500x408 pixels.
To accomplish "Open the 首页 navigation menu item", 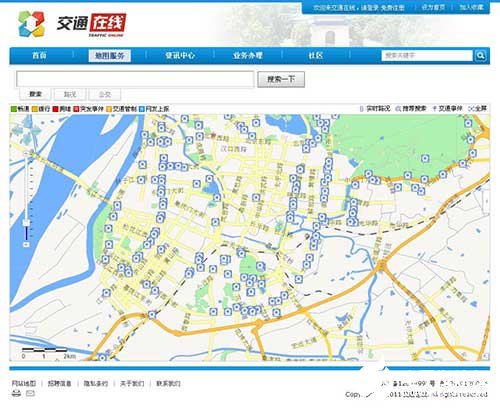I will (39, 55).
